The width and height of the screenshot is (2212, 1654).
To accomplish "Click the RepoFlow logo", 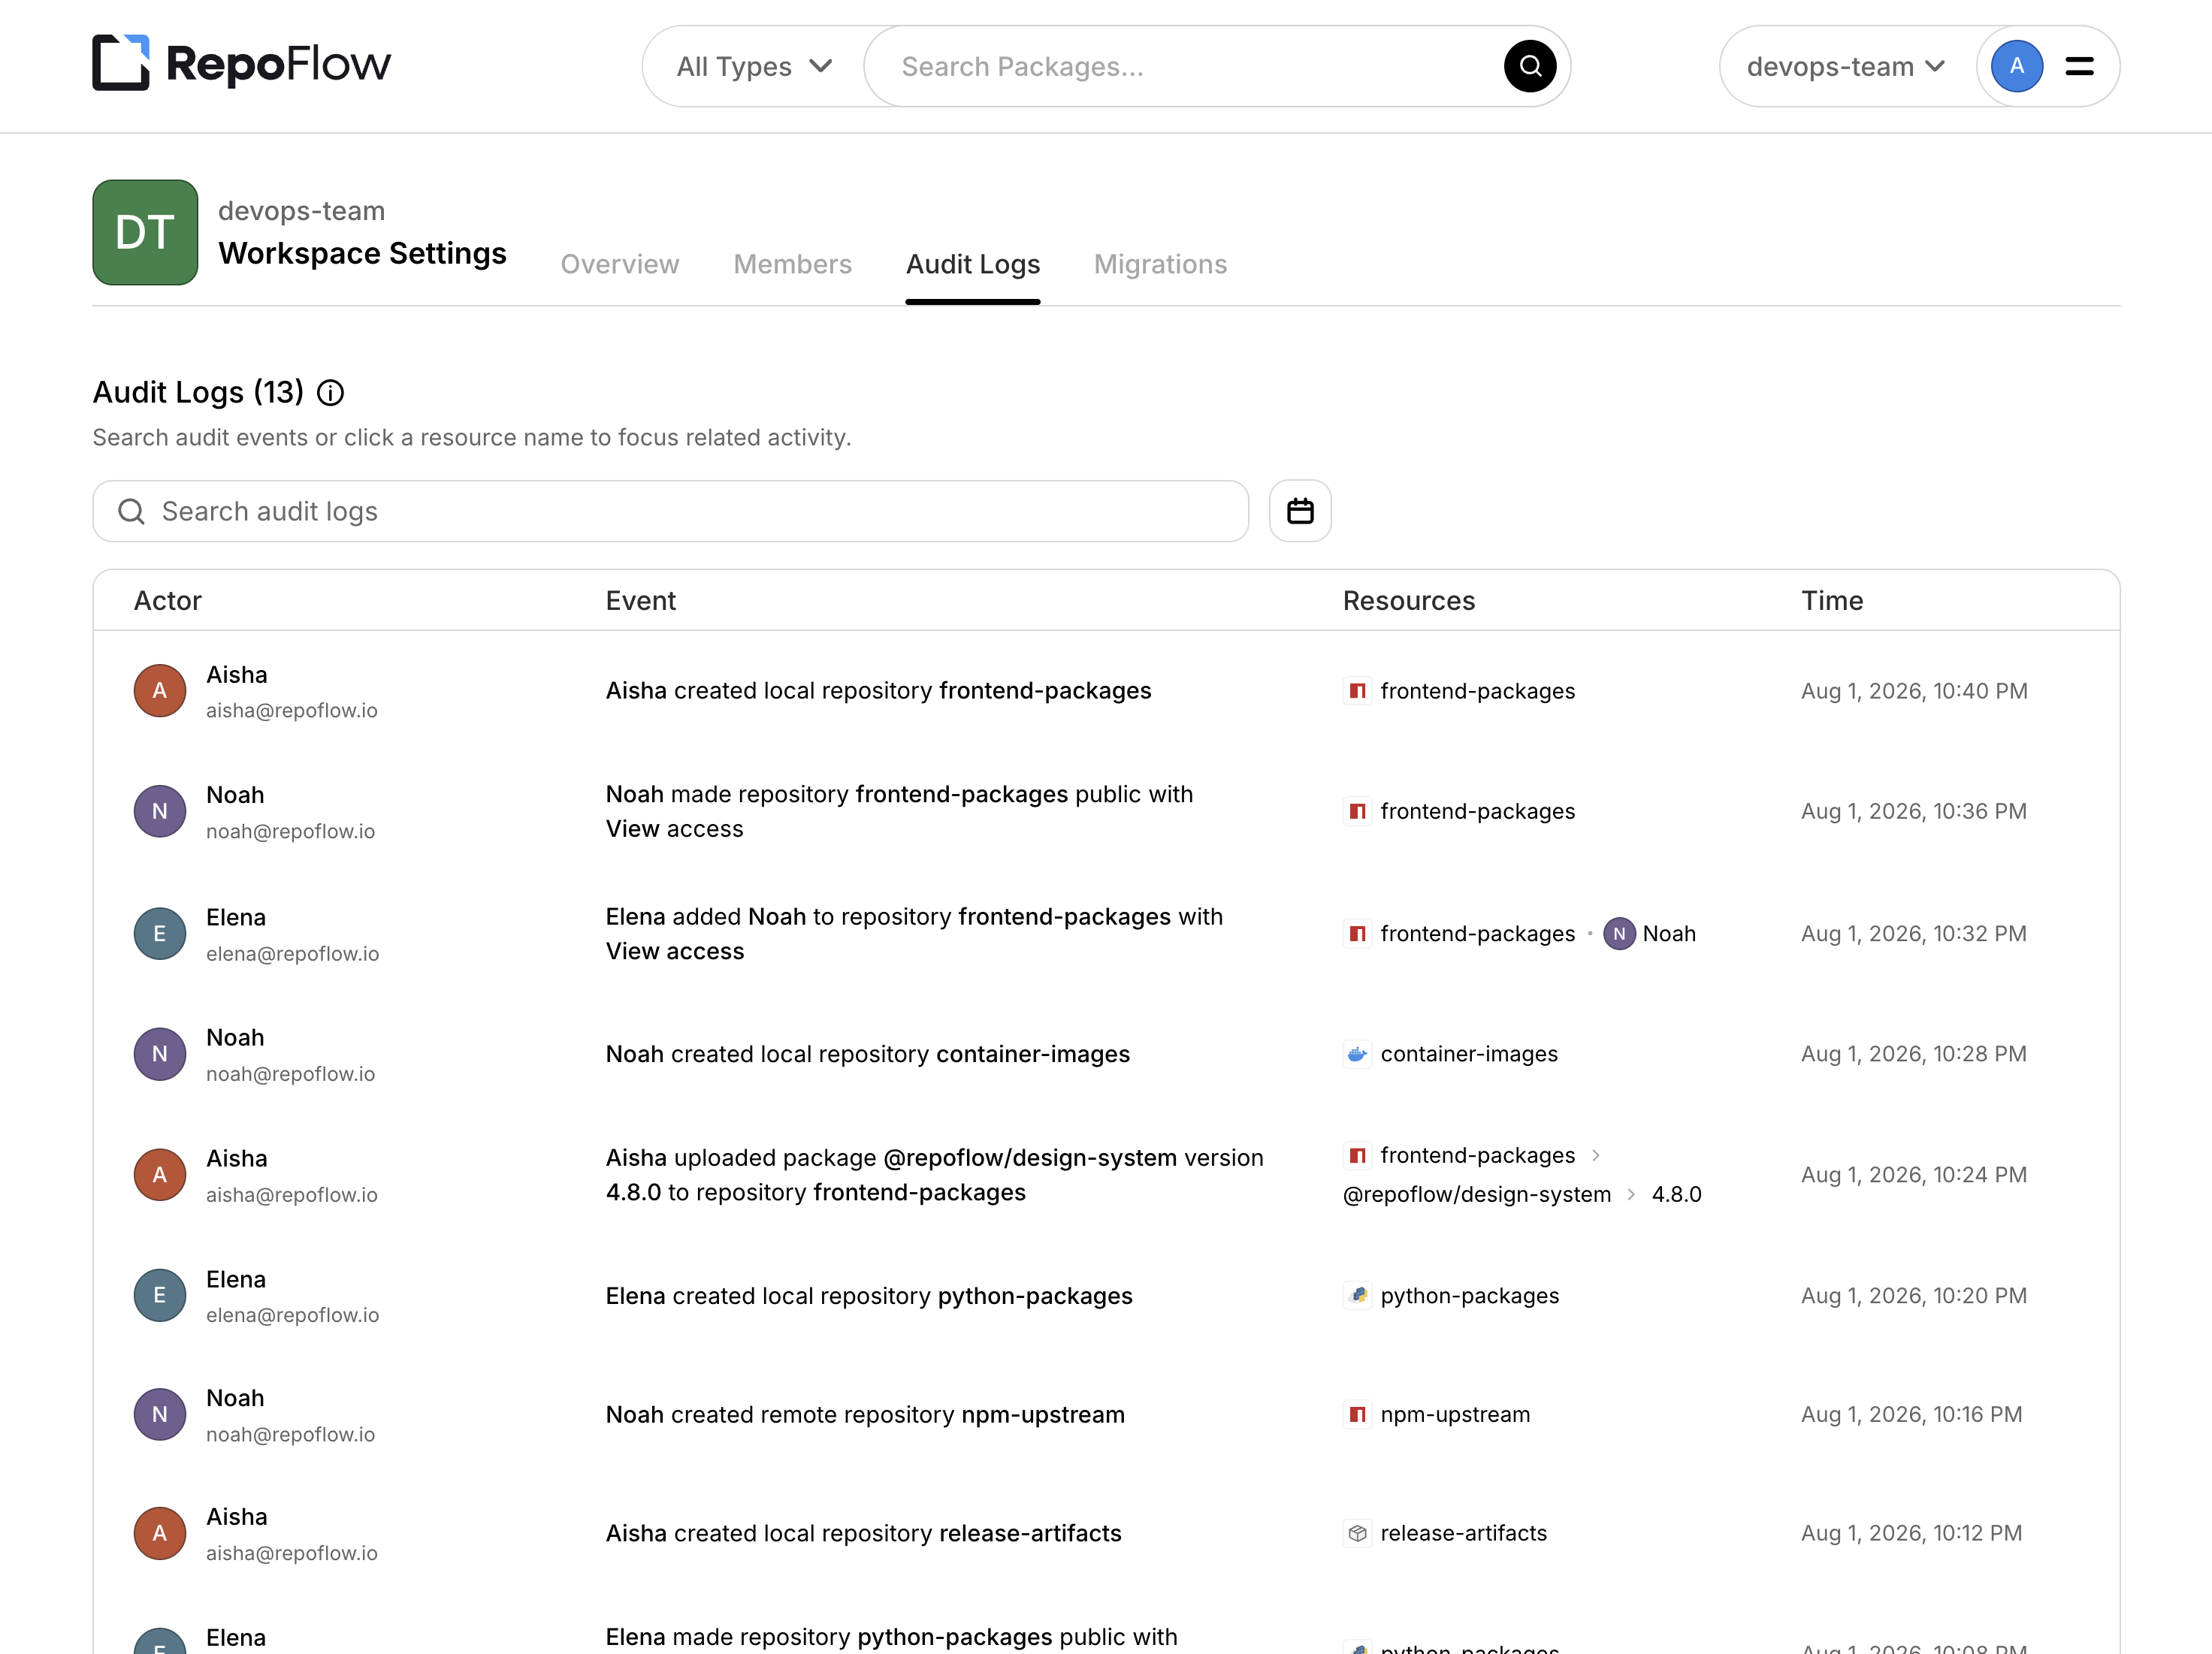I will tap(241, 64).
